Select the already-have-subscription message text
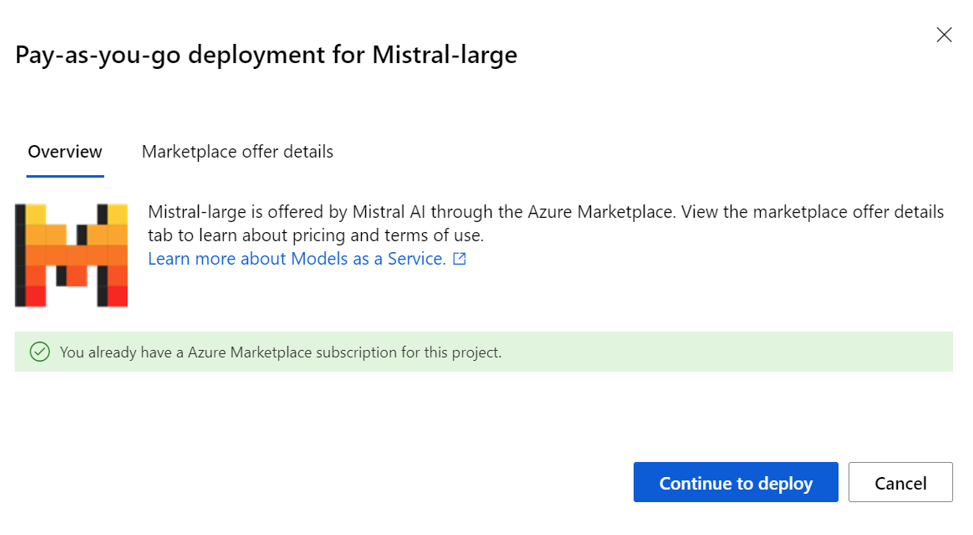Screen dimensions: 973x535 tap(280, 353)
